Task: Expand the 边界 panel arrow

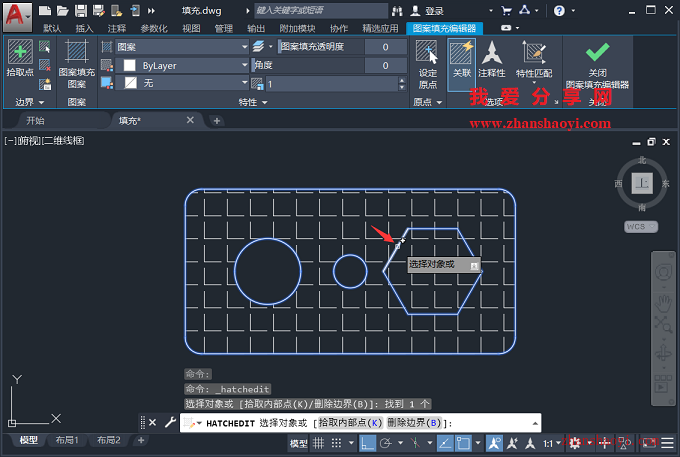Action: [x=42, y=103]
